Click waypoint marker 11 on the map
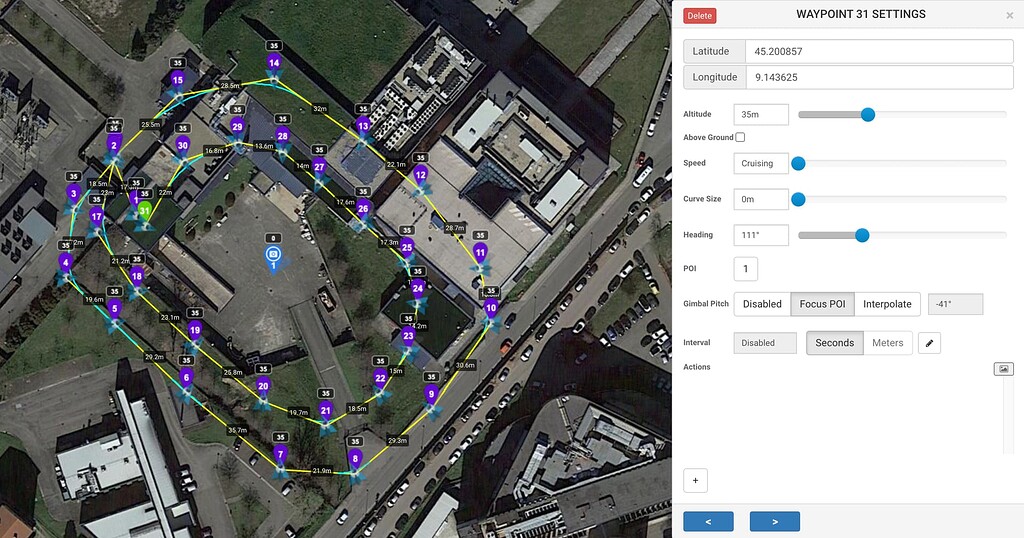The width and height of the screenshot is (1024, 538). 481,253
